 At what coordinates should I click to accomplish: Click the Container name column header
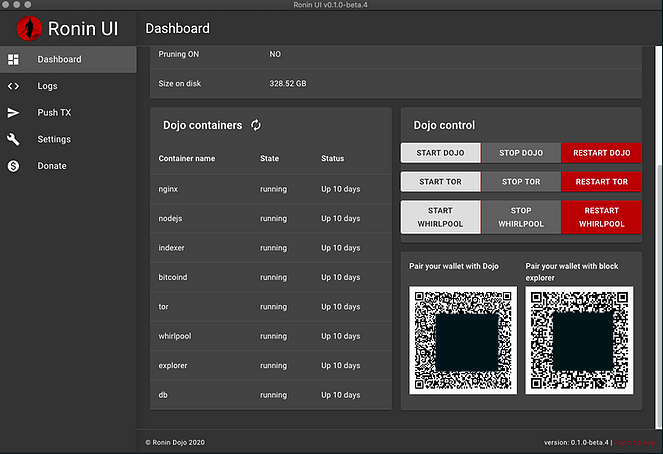(186, 159)
